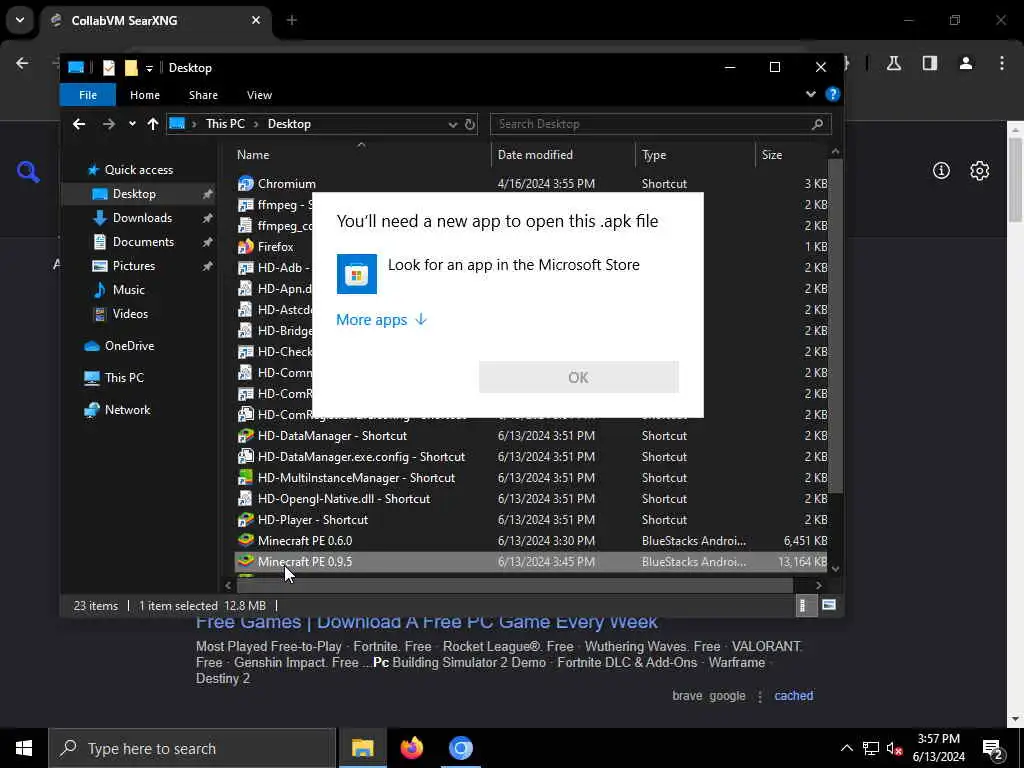The height and width of the screenshot is (768, 1024).
Task: Click the file list vertical scrollbar
Action: [835, 327]
